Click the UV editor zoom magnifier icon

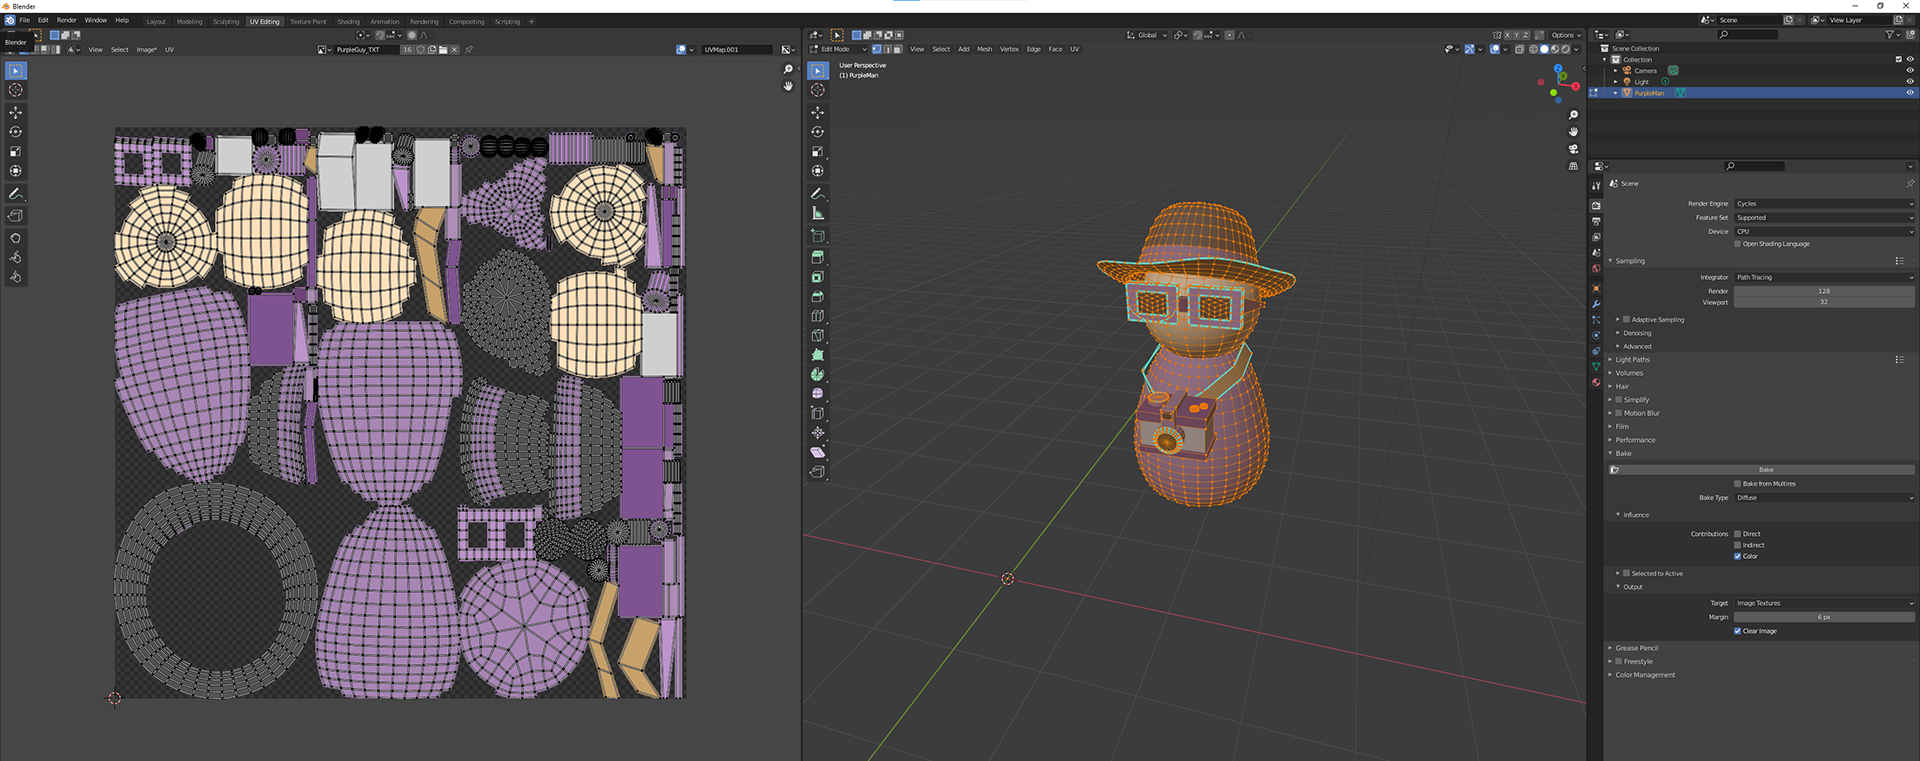coord(788,70)
